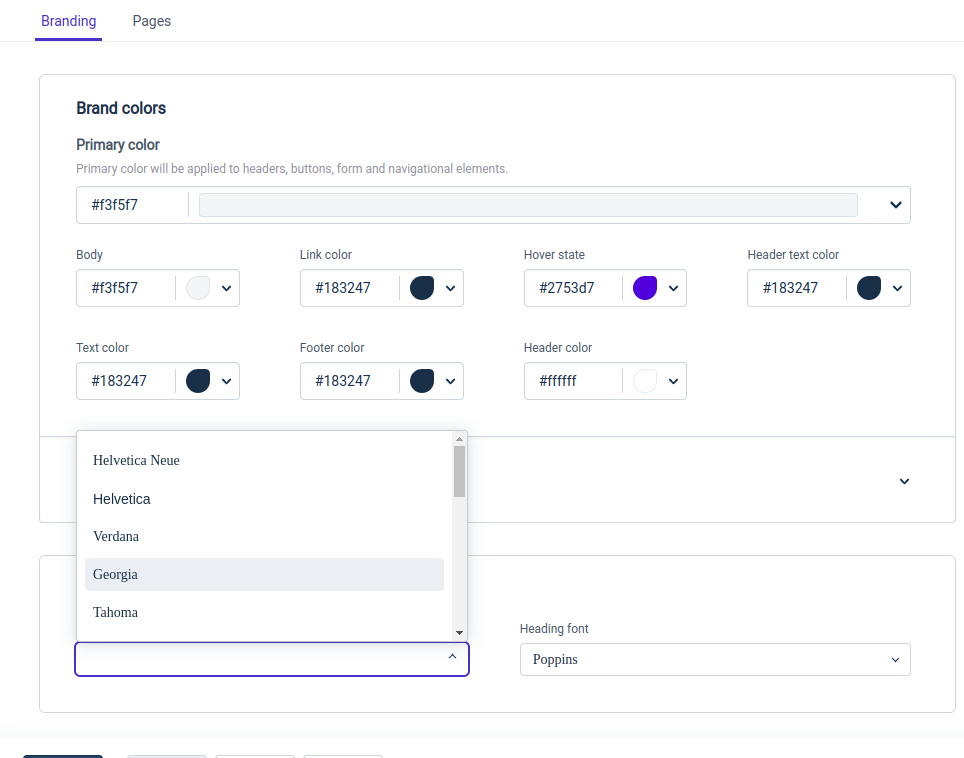964x758 pixels.
Task: Open the Link color dropdown arrow
Action: click(x=450, y=288)
